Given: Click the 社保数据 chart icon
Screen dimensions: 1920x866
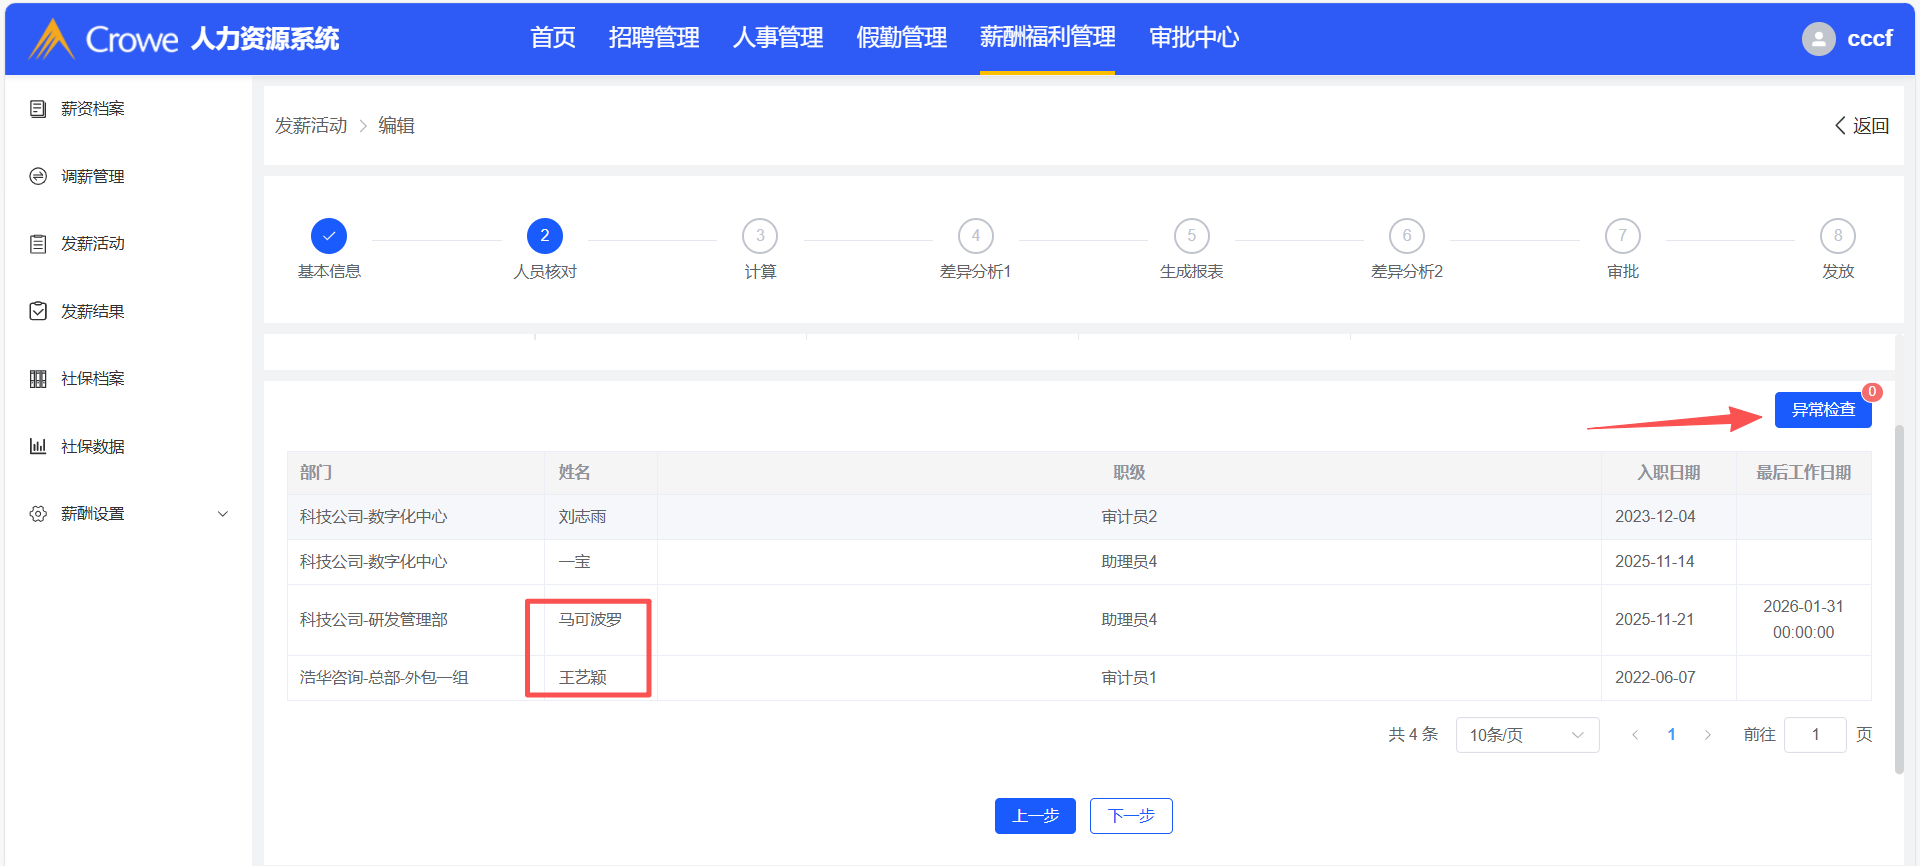Looking at the screenshot, I should [38, 446].
